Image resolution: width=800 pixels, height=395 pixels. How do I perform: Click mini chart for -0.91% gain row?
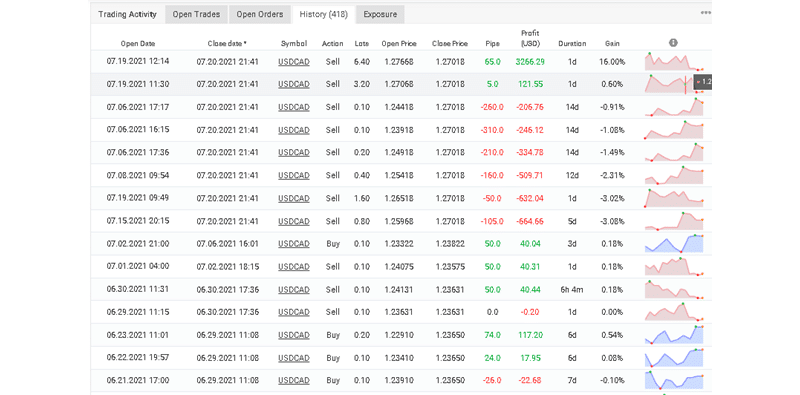[674, 107]
